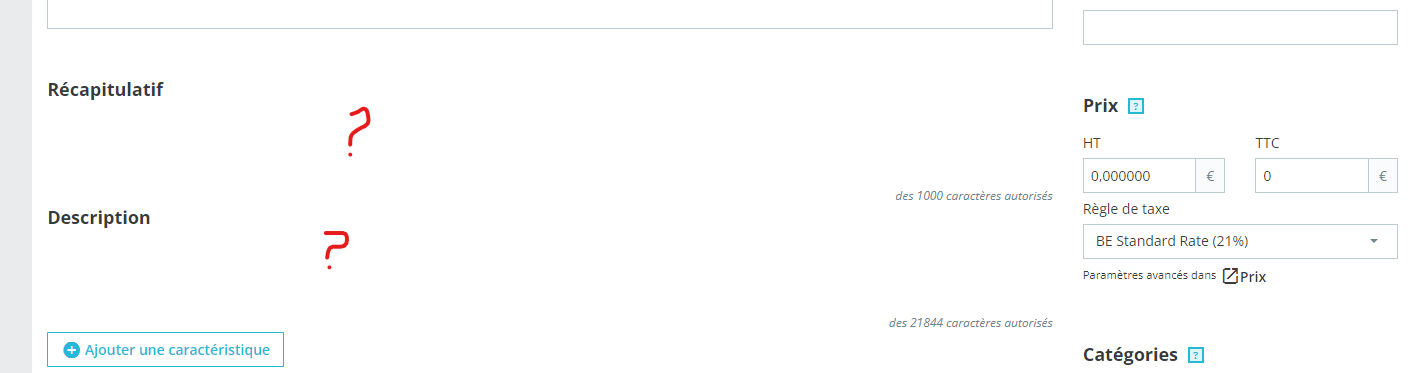Expand the BE Standard Rate (21%) dropdown
The height and width of the screenshot is (373, 1412).
coord(1240,241)
